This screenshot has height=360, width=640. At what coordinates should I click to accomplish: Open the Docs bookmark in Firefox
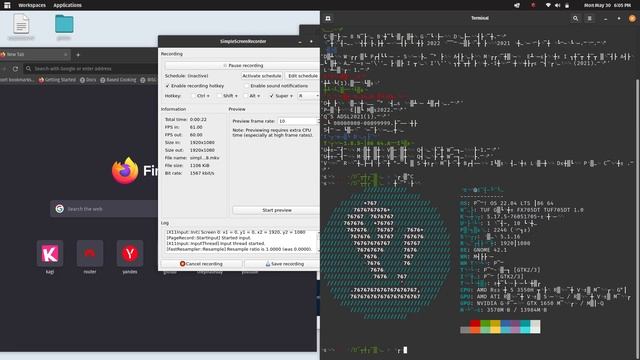click(x=88, y=80)
